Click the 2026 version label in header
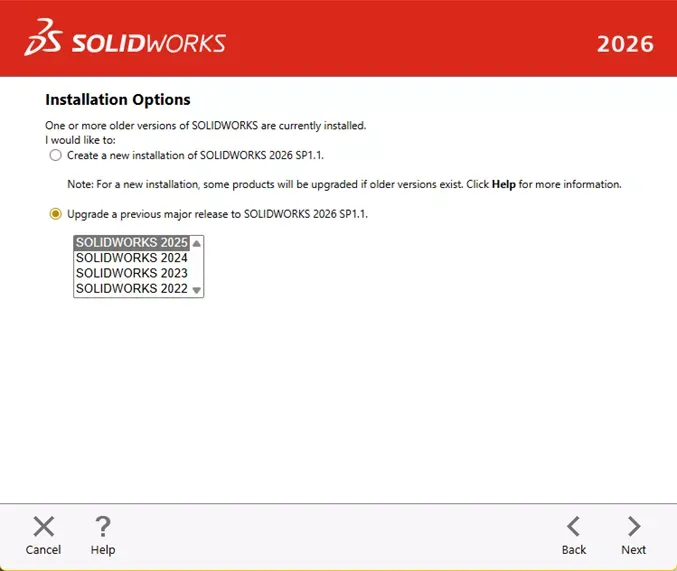Viewport: 677px width, 571px height. tap(625, 44)
